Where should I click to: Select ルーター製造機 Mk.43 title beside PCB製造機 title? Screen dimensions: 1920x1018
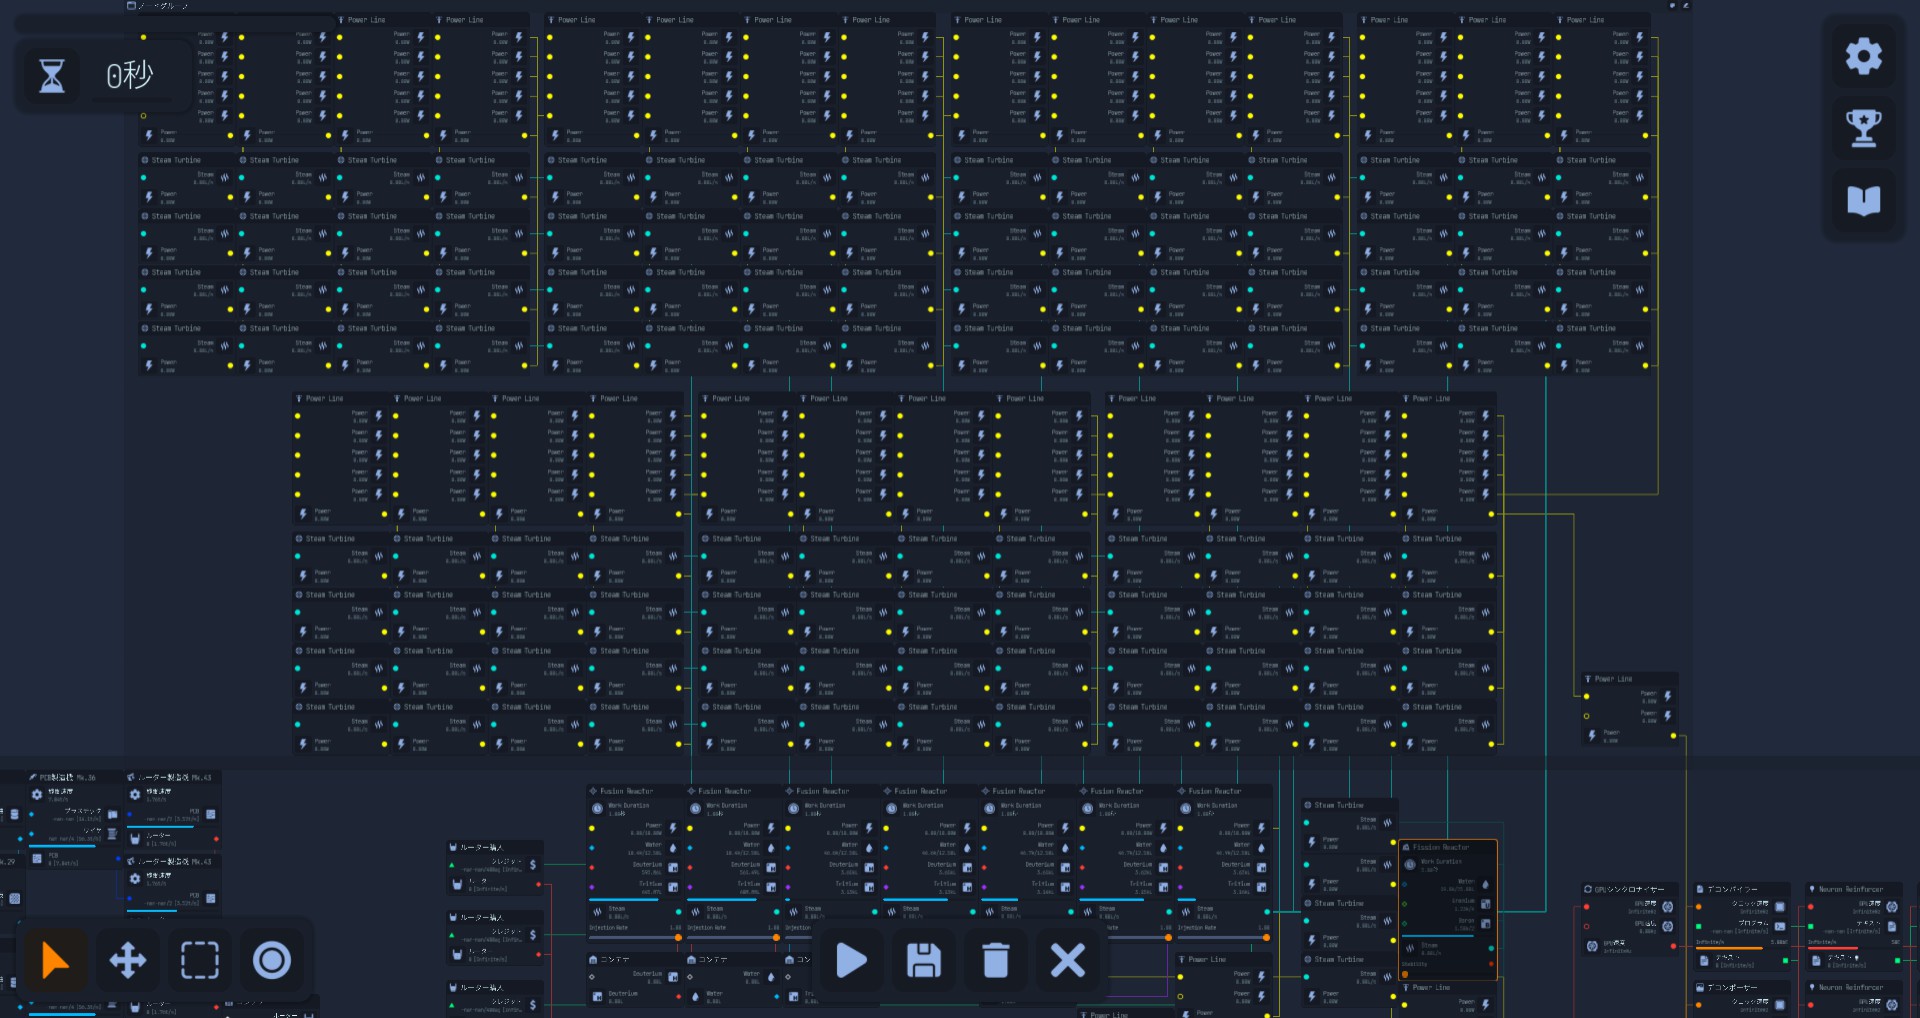click(174, 777)
